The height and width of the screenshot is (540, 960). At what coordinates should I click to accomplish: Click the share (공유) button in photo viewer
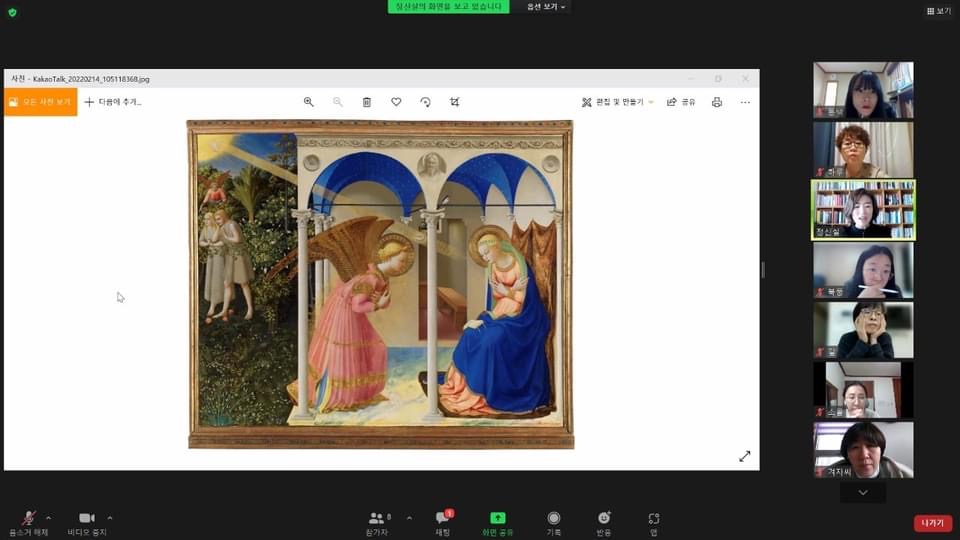coord(681,102)
